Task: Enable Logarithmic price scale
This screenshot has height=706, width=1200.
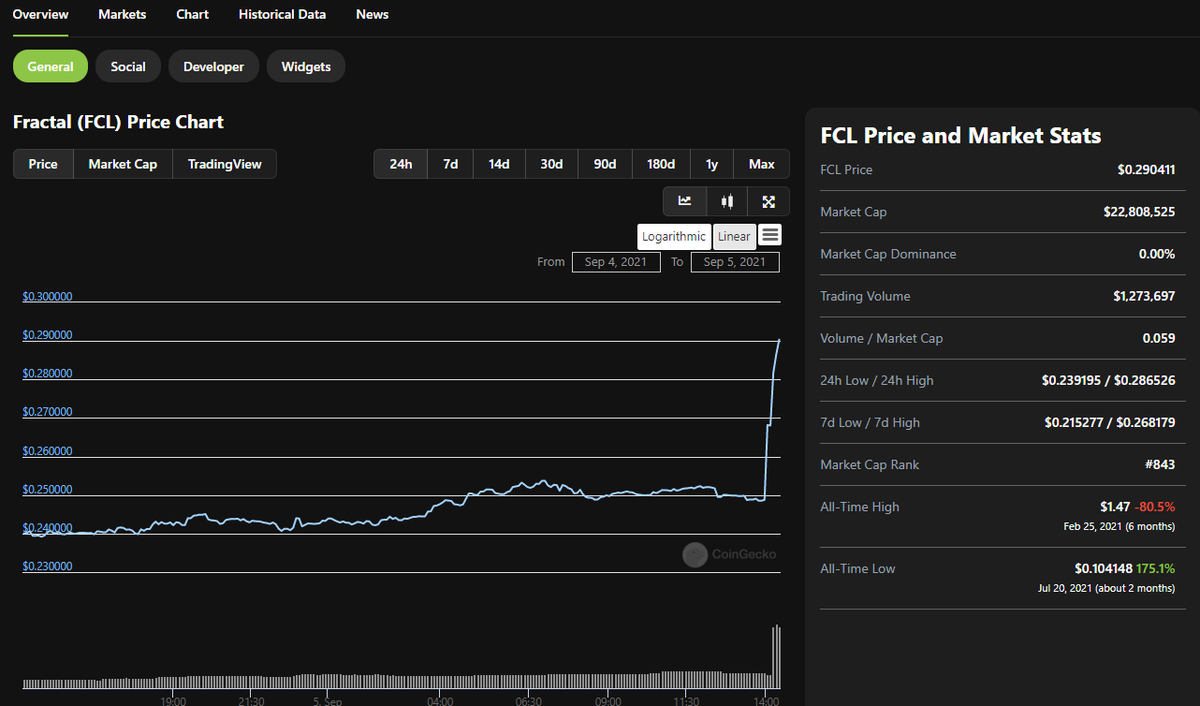Action: pos(674,236)
